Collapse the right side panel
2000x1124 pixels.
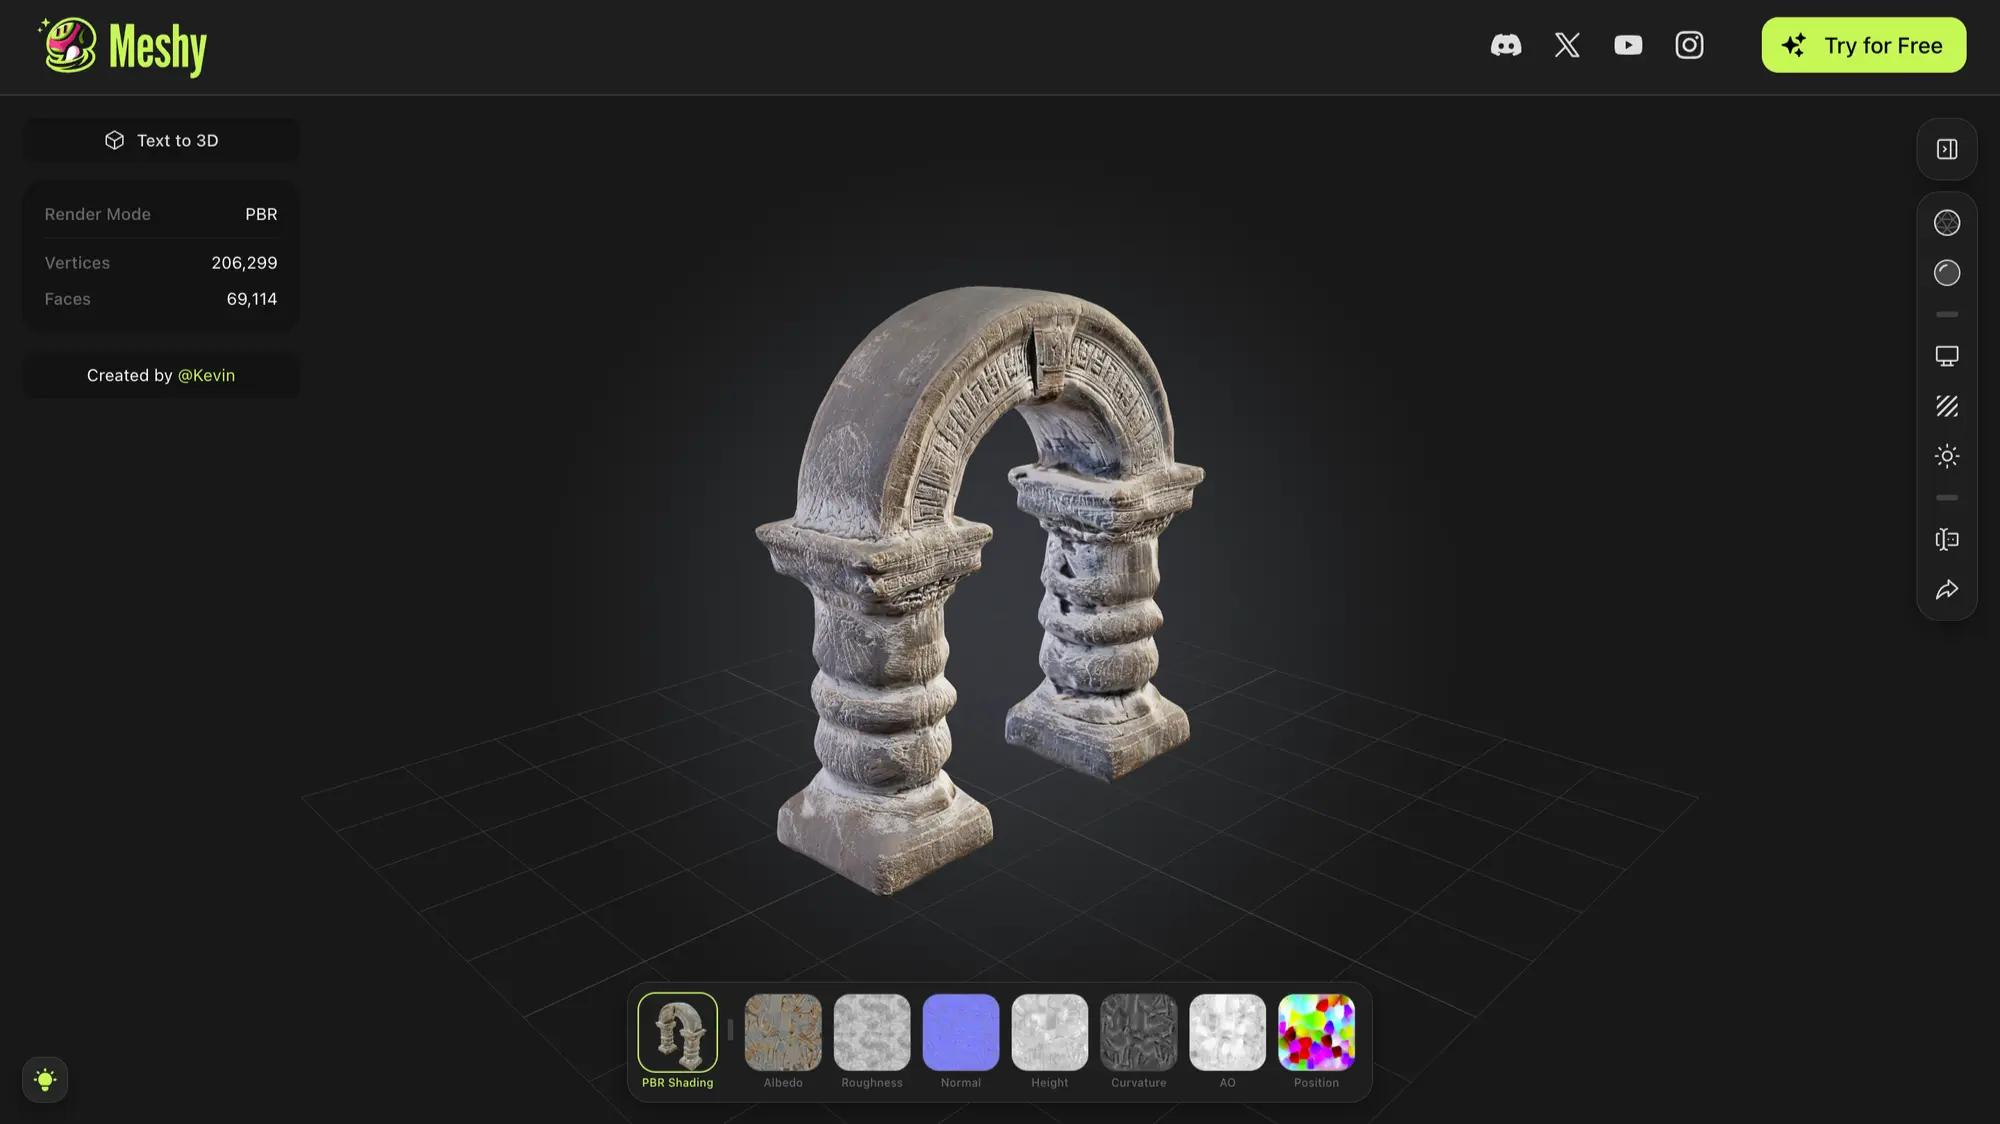point(1946,149)
